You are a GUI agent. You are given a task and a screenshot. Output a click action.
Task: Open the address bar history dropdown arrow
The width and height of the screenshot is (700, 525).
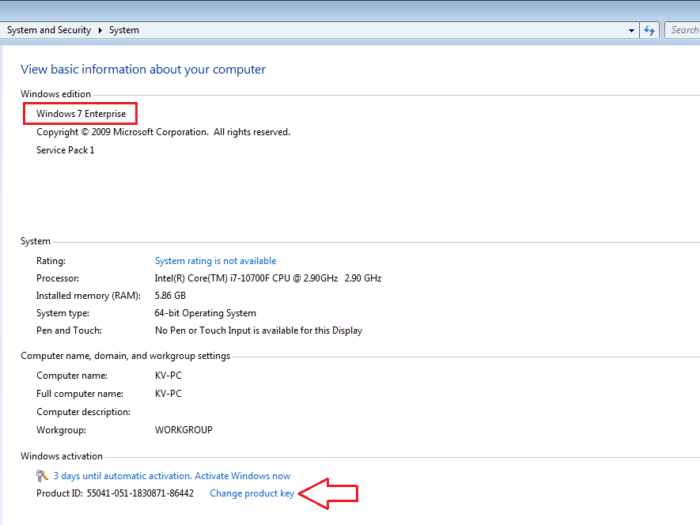coord(631,30)
